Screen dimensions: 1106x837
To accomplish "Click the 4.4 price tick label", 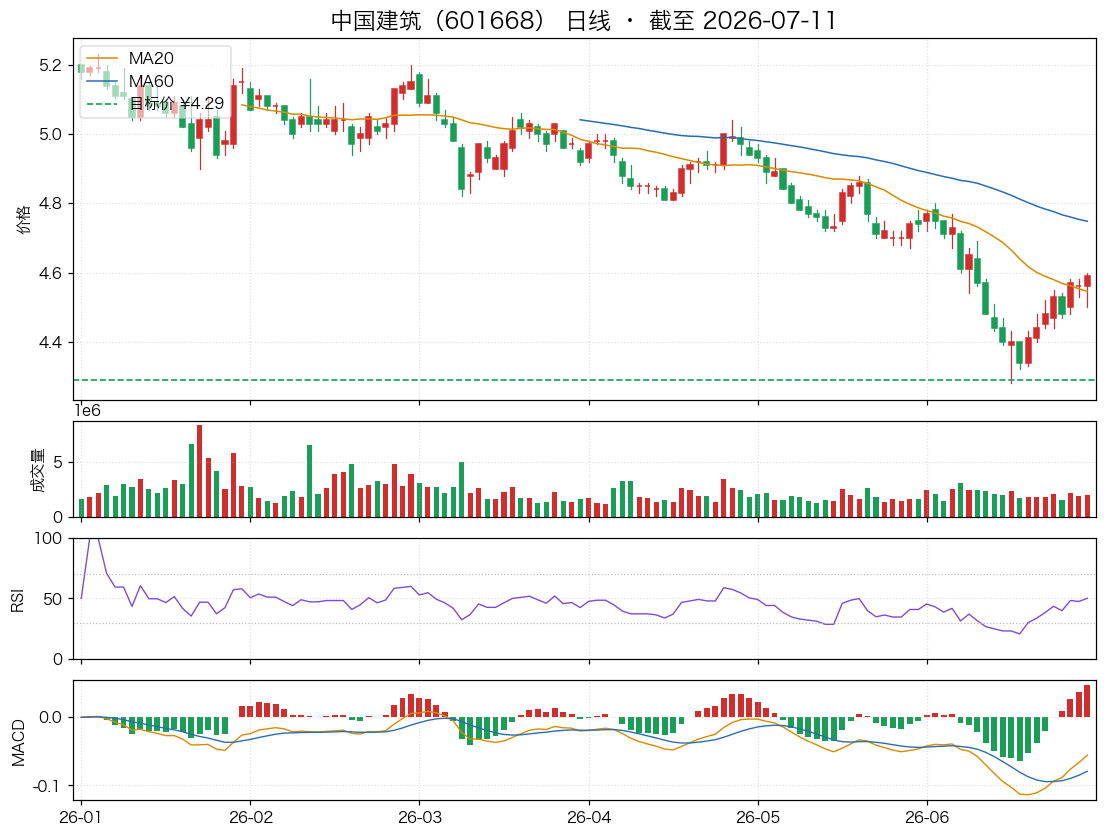I will click(x=51, y=343).
